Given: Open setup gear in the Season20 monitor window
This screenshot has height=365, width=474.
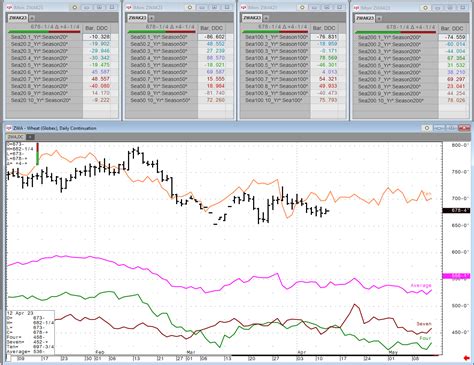Looking at the screenshot, I should coord(74,7).
